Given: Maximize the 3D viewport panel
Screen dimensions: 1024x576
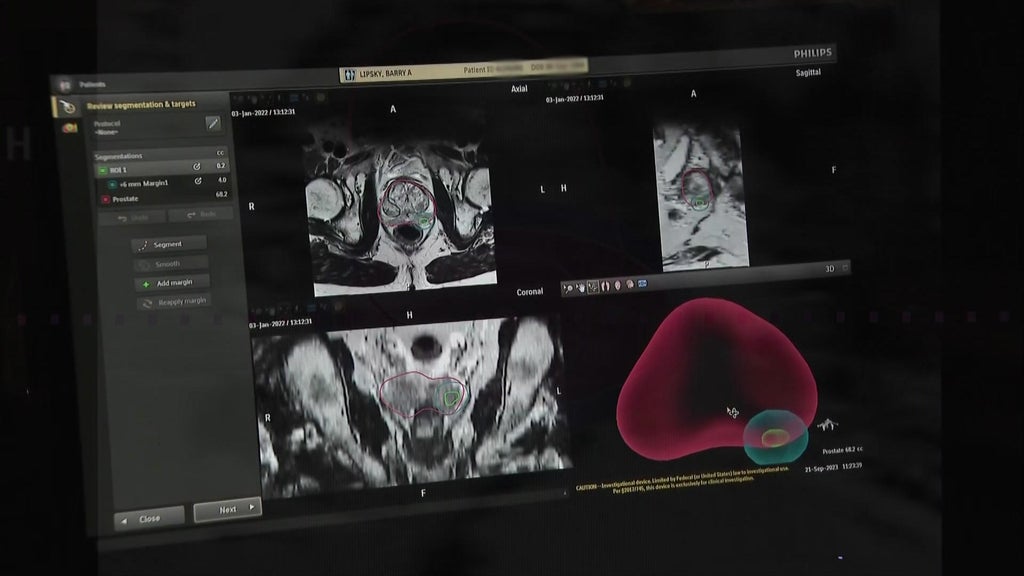Looking at the screenshot, I should pos(845,268).
